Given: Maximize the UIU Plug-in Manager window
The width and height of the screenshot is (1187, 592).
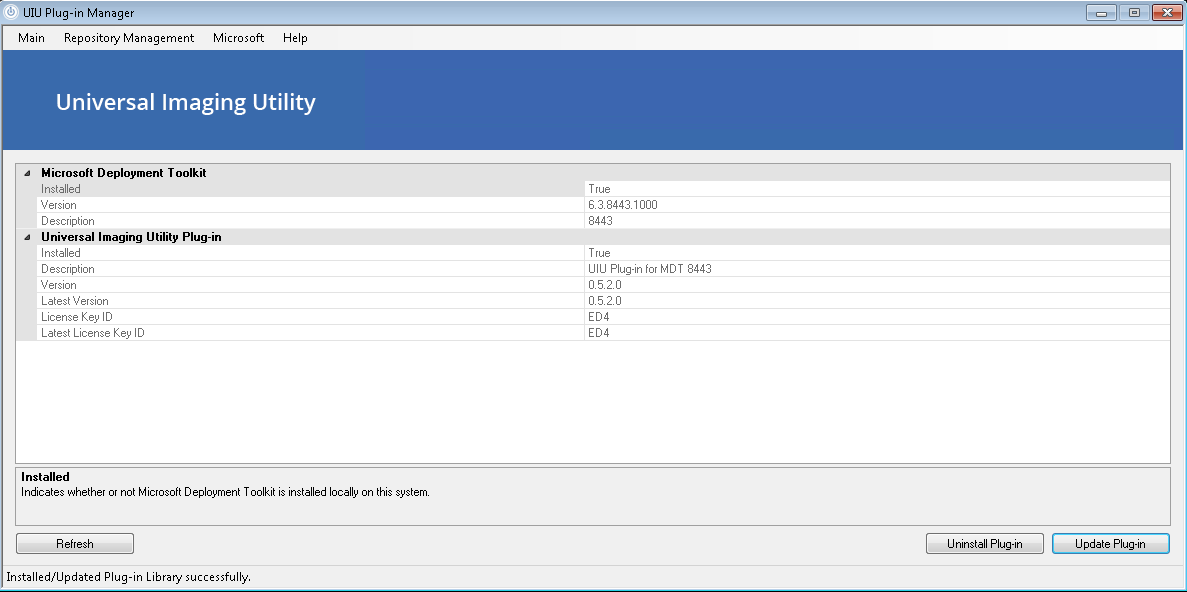Looking at the screenshot, I should click(1134, 13).
